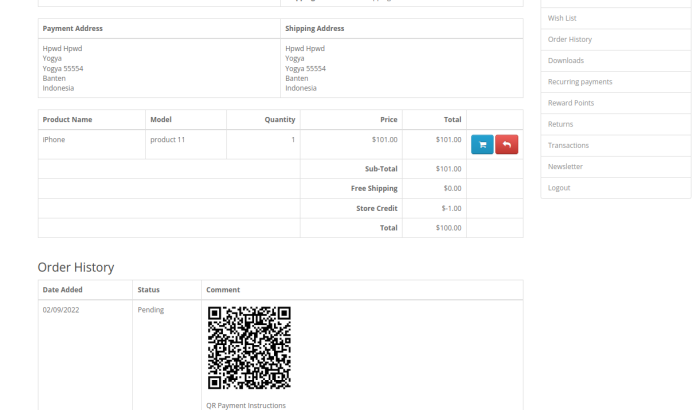Click the Comment column header
The width and height of the screenshot is (700, 410).
tap(223, 290)
